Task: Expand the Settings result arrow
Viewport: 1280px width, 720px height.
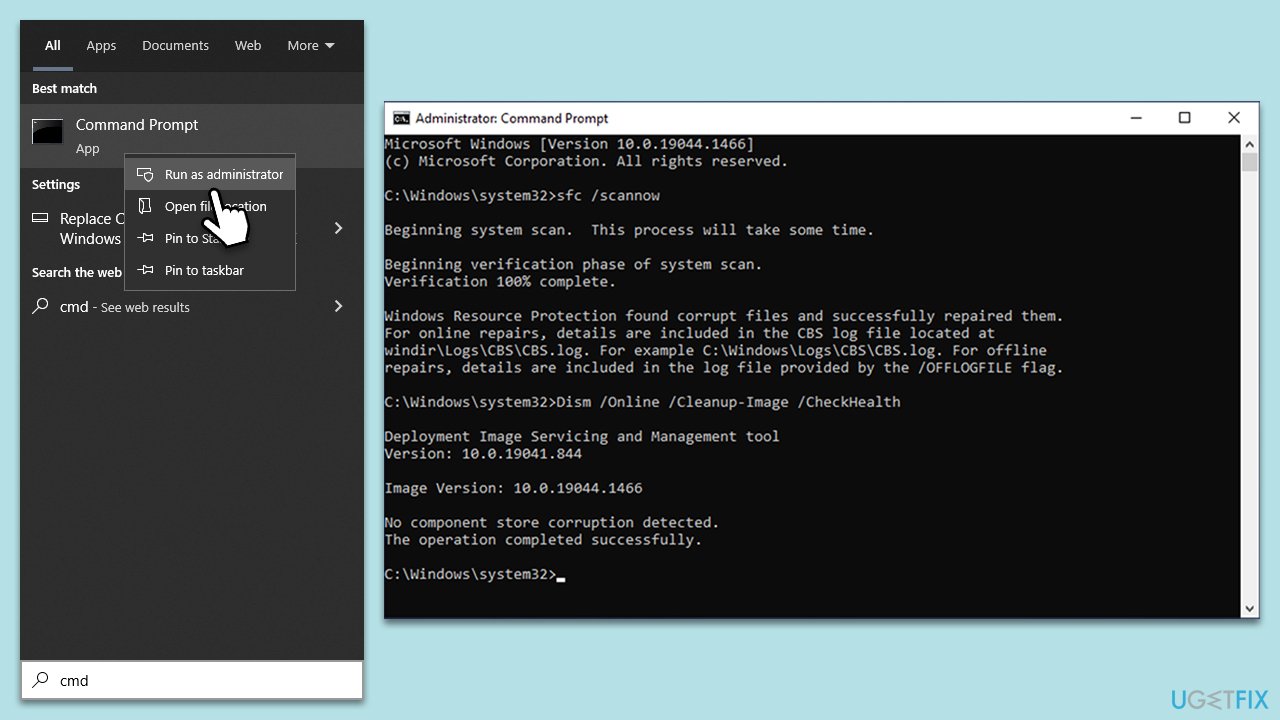Action: [338, 228]
